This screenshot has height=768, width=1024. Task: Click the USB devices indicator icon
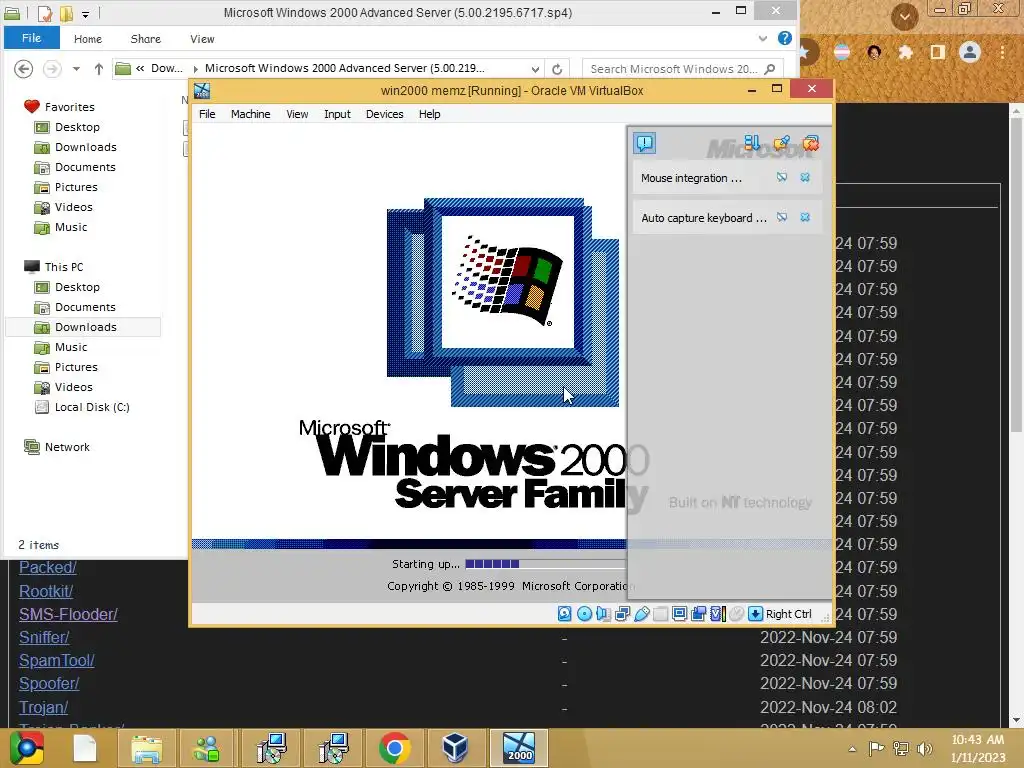tap(641, 613)
